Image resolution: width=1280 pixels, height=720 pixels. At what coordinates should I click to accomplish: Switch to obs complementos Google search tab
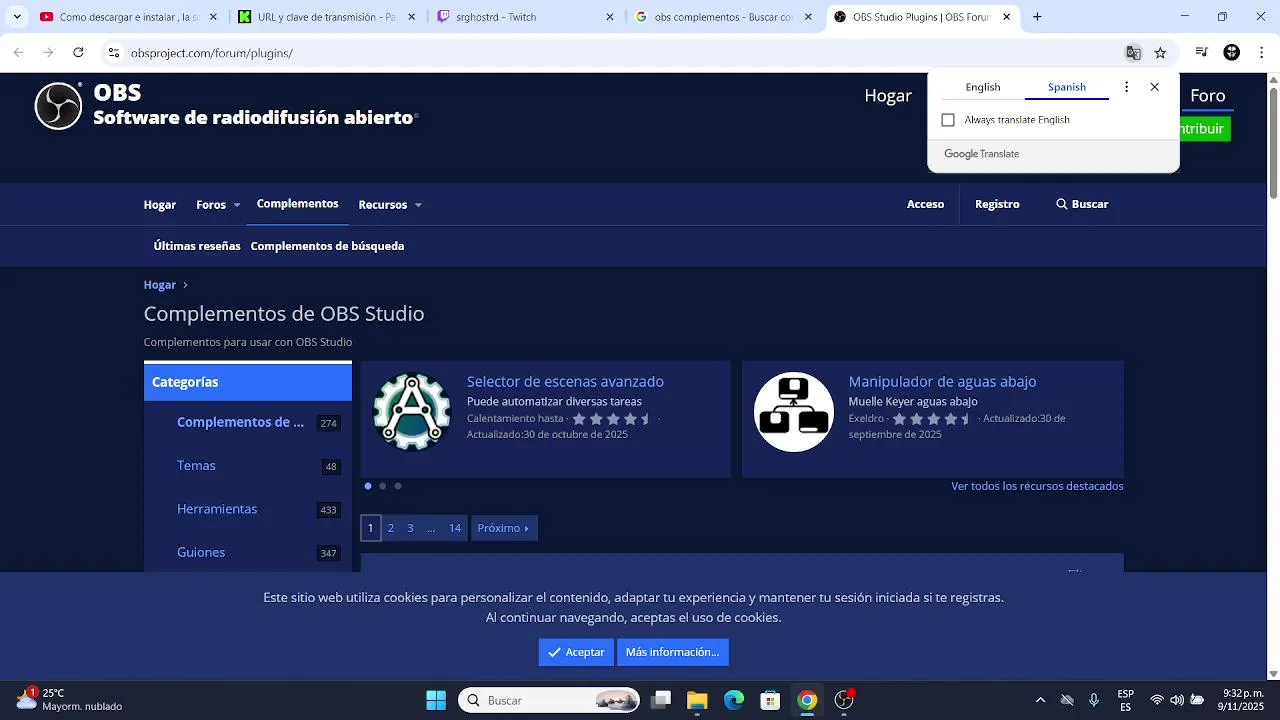point(726,17)
